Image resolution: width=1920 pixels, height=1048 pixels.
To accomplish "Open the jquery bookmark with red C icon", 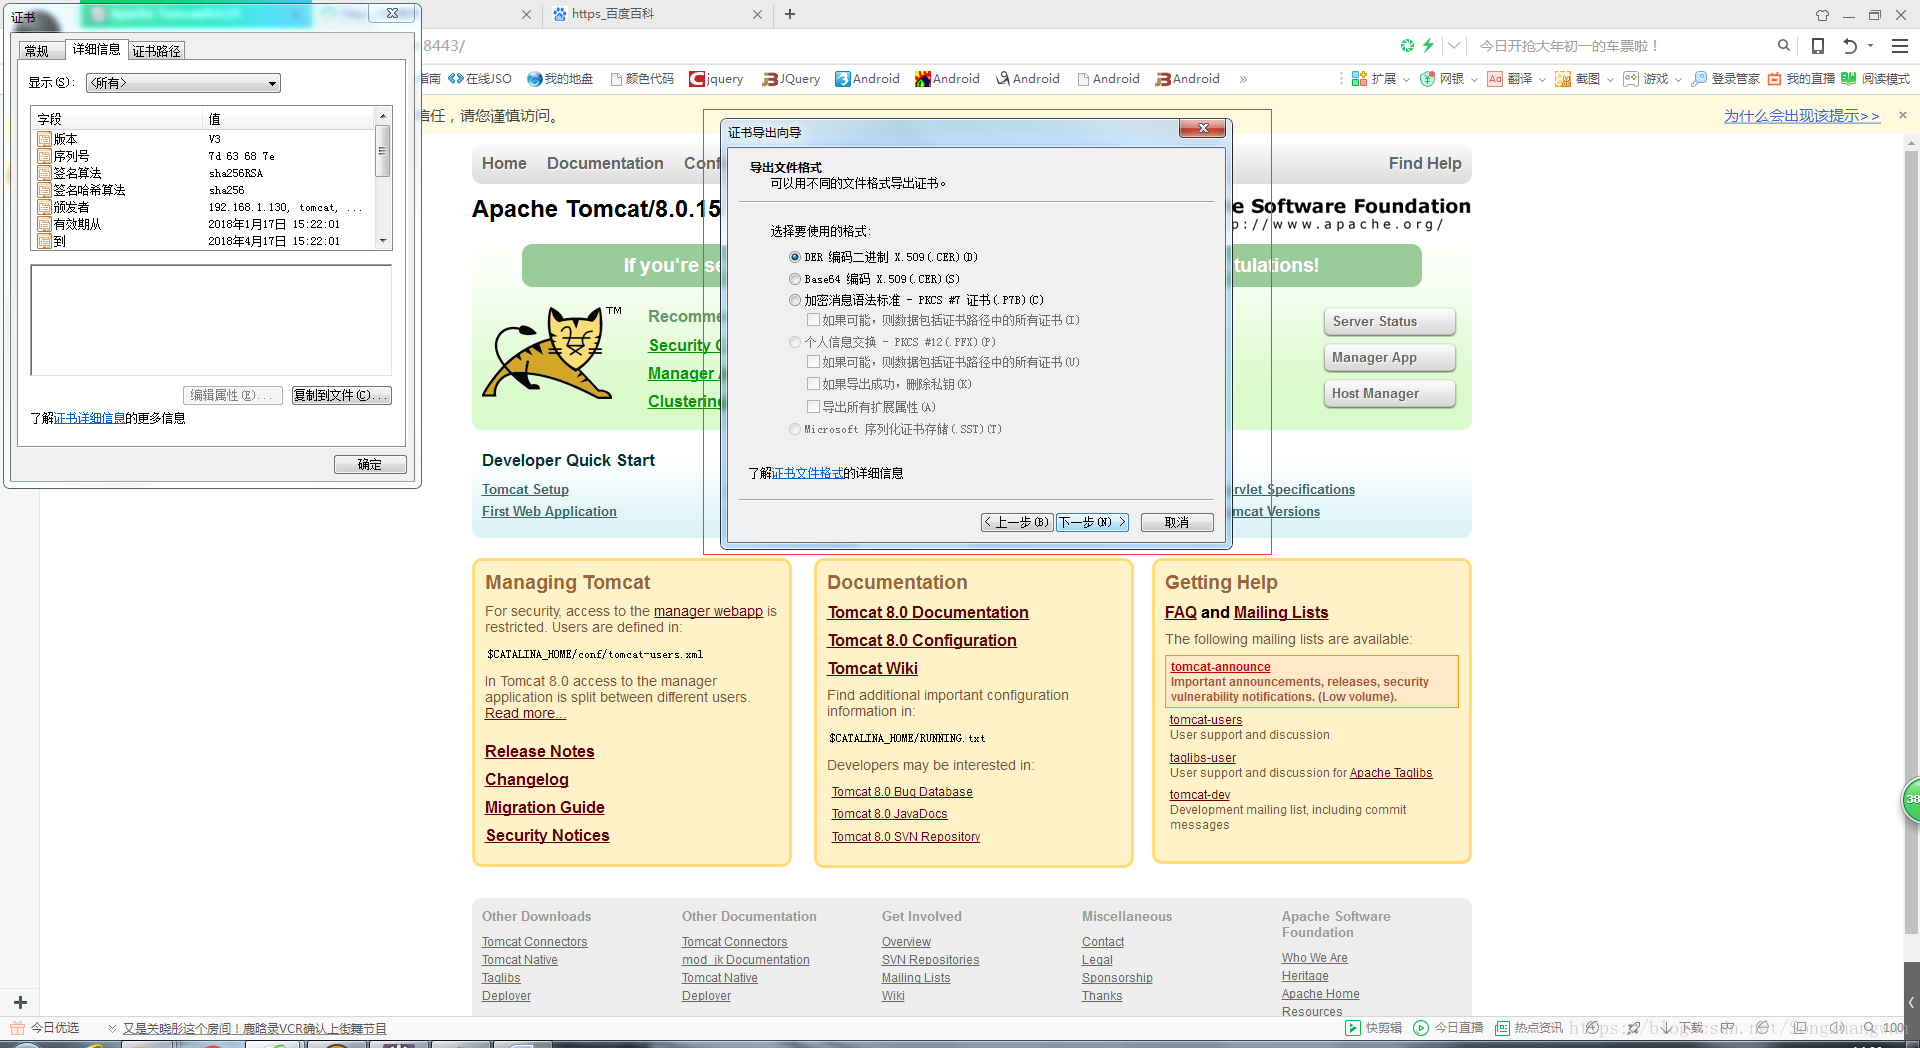I will tap(716, 79).
